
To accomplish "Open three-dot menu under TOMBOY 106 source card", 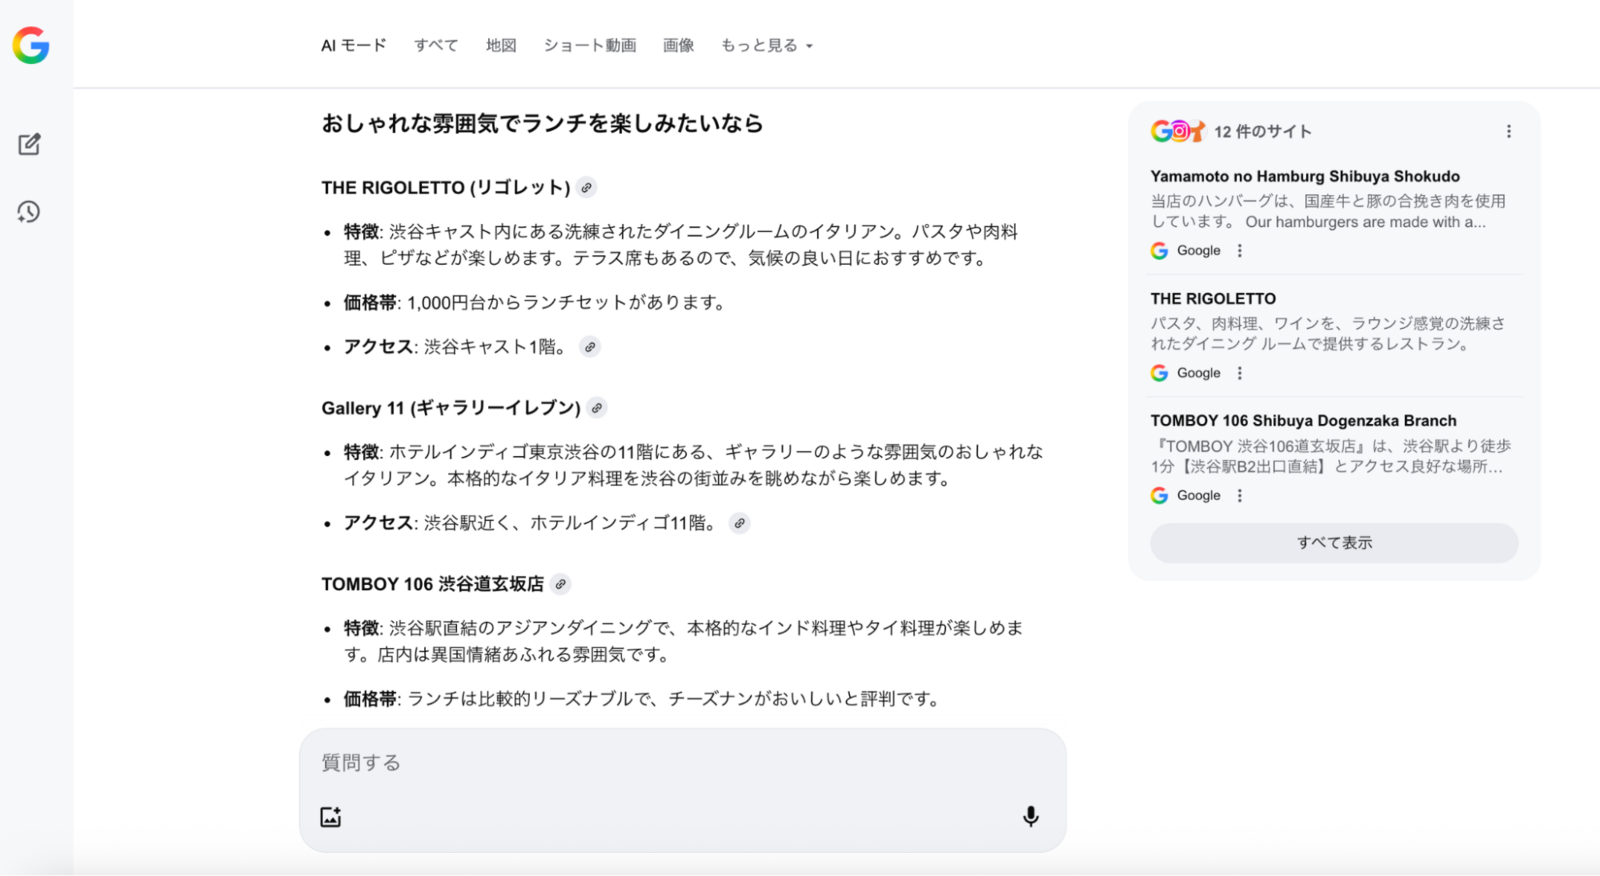I will 1240,495.
